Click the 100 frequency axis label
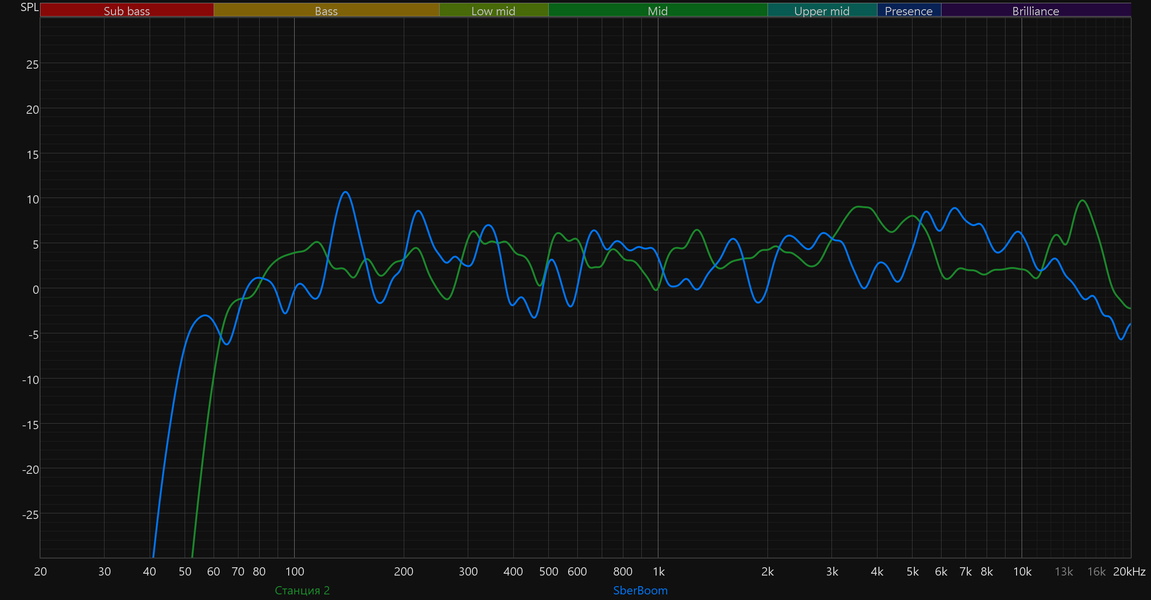The width and height of the screenshot is (1151, 600). [x=294, y=571]
